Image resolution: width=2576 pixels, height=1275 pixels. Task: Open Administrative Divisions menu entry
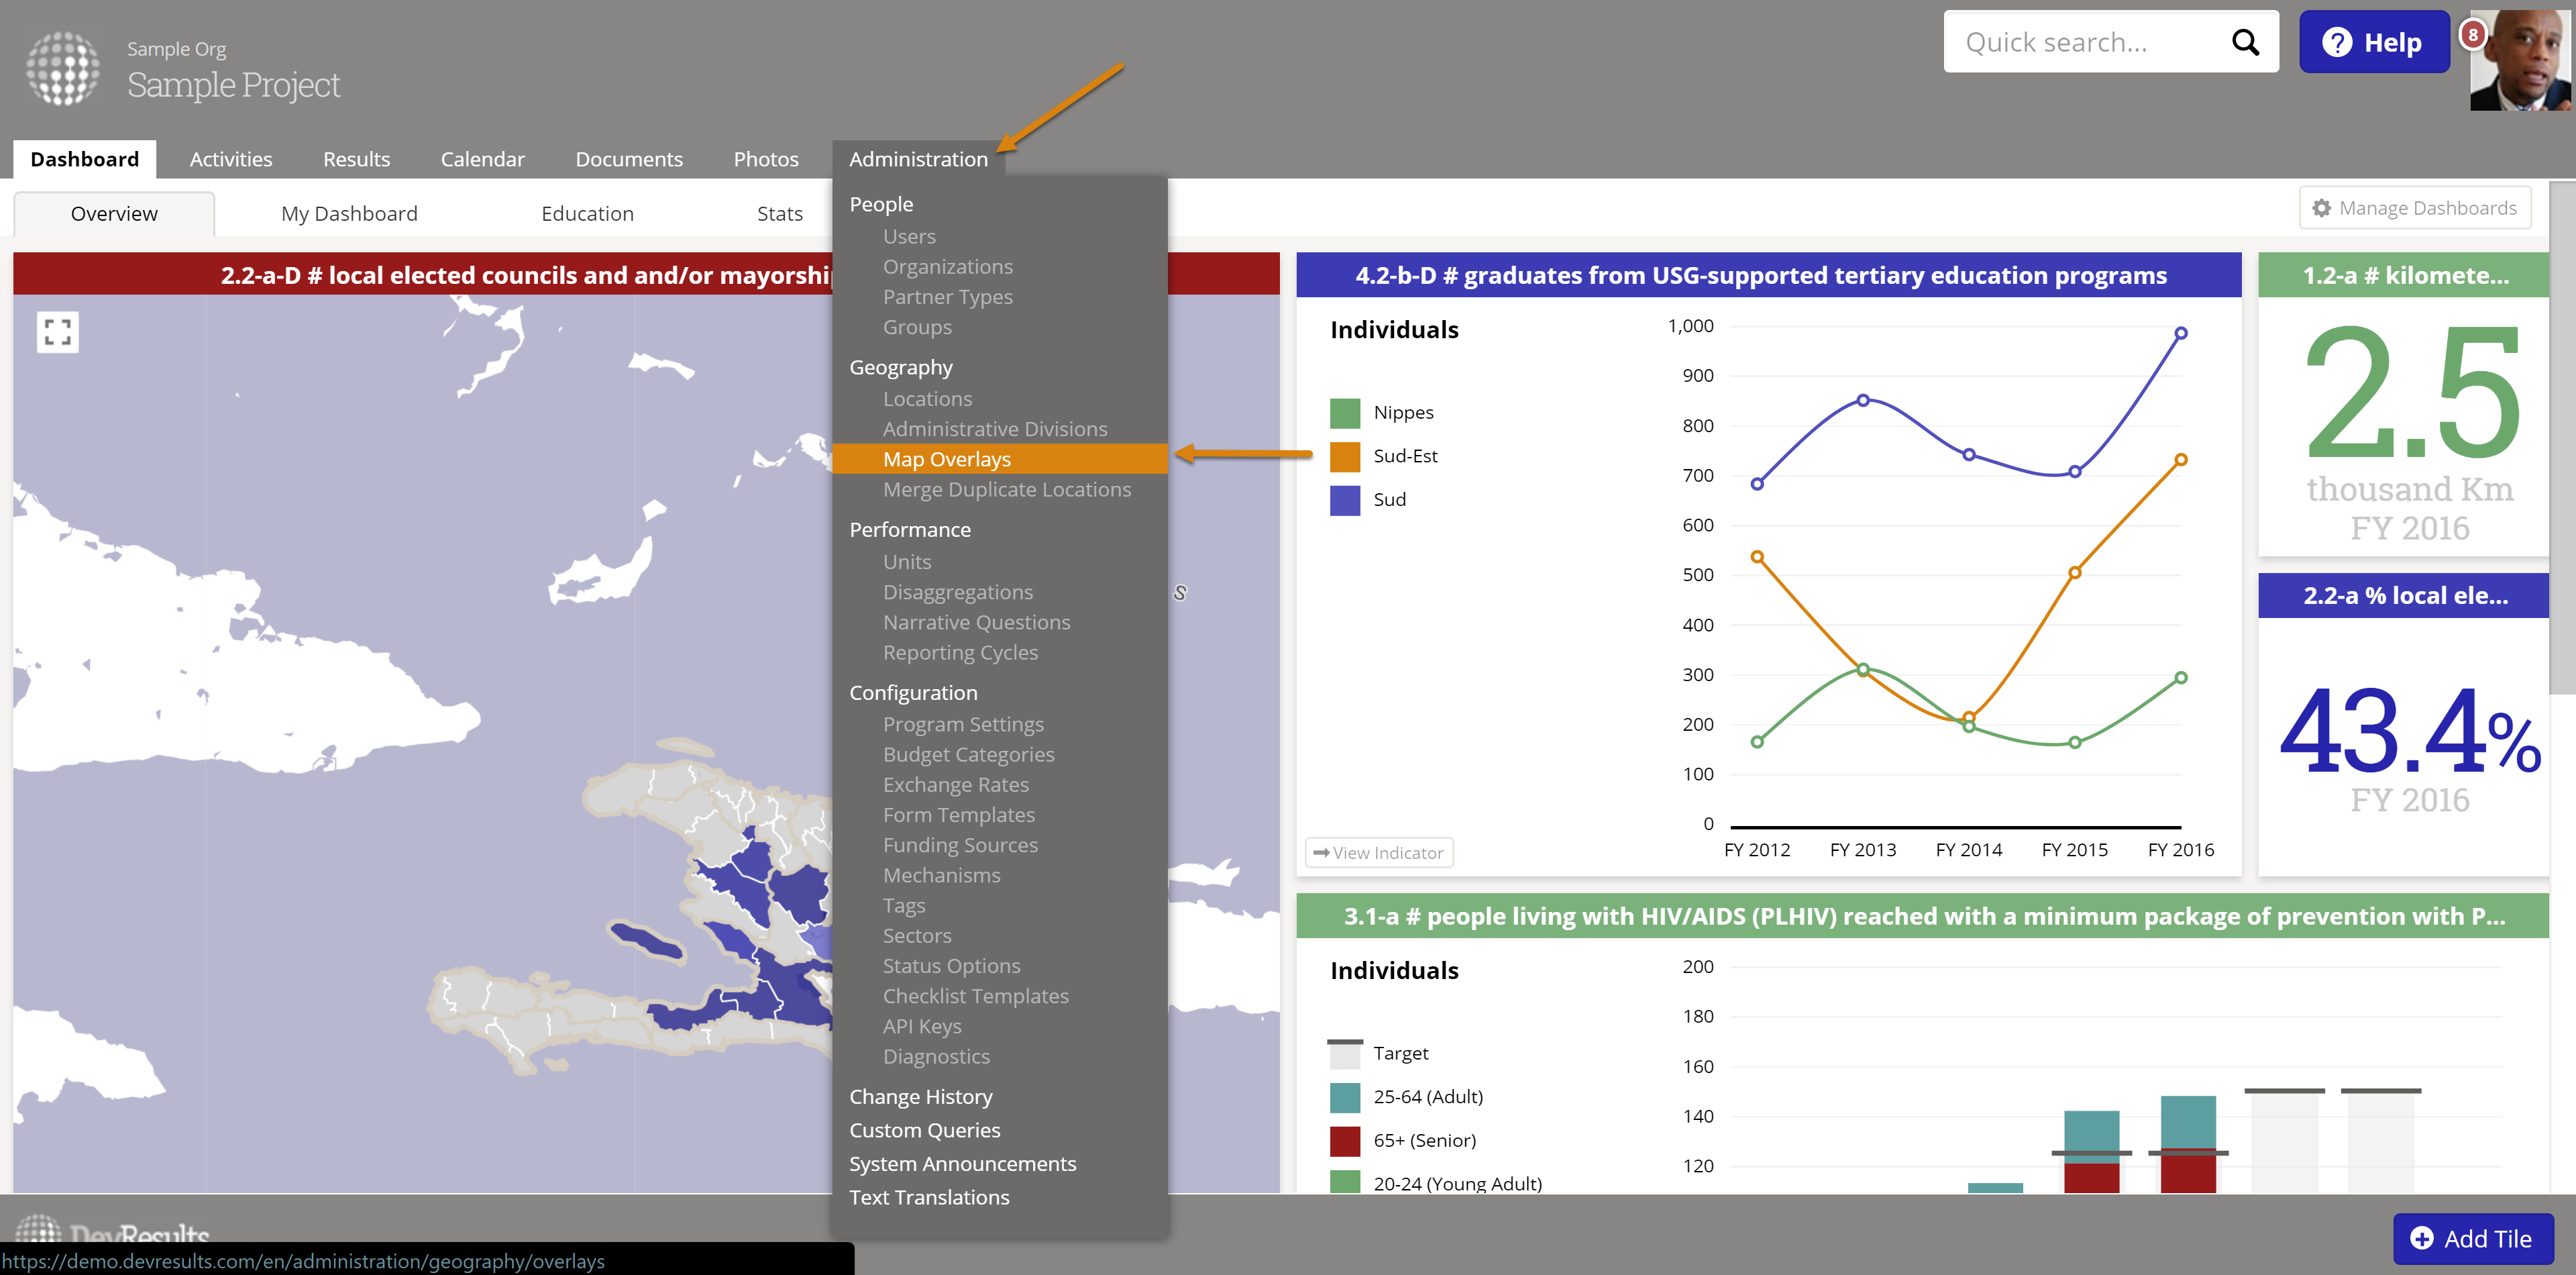pyautogui.click(x=994, y=429)
